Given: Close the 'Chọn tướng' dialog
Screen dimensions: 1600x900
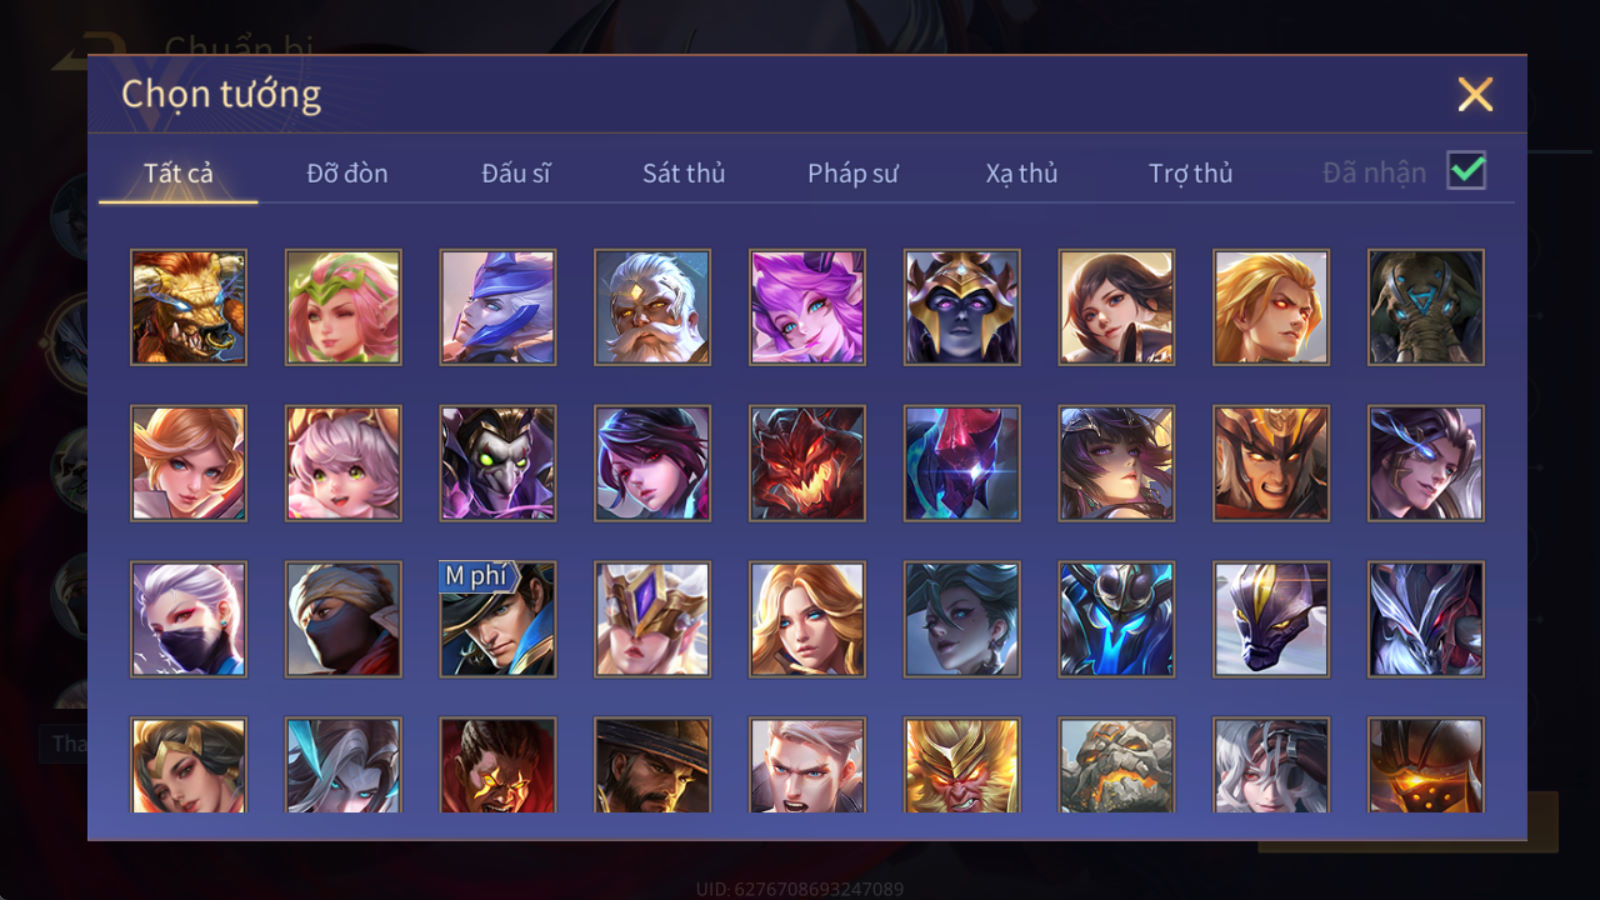Looking at the screenshot, I should [x=1475, y=95].
